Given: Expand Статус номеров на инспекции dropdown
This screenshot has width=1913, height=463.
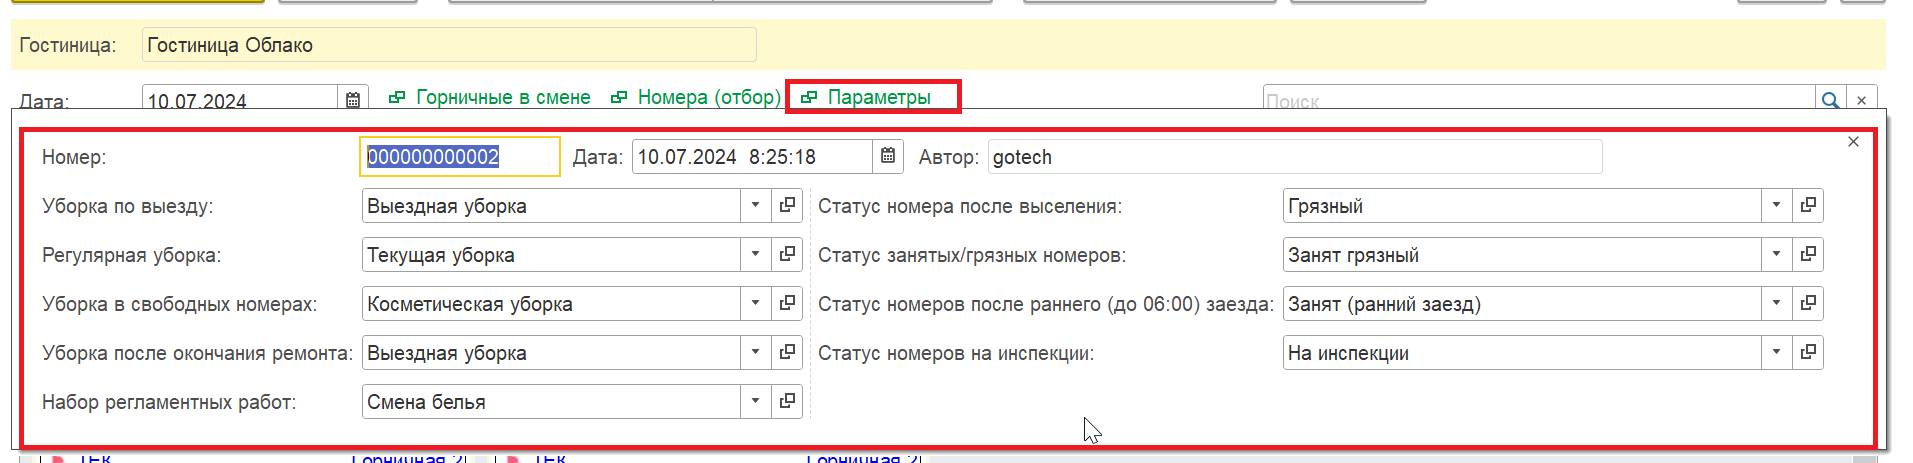Looking at the screenshot, I should [x=1776, y=352].
